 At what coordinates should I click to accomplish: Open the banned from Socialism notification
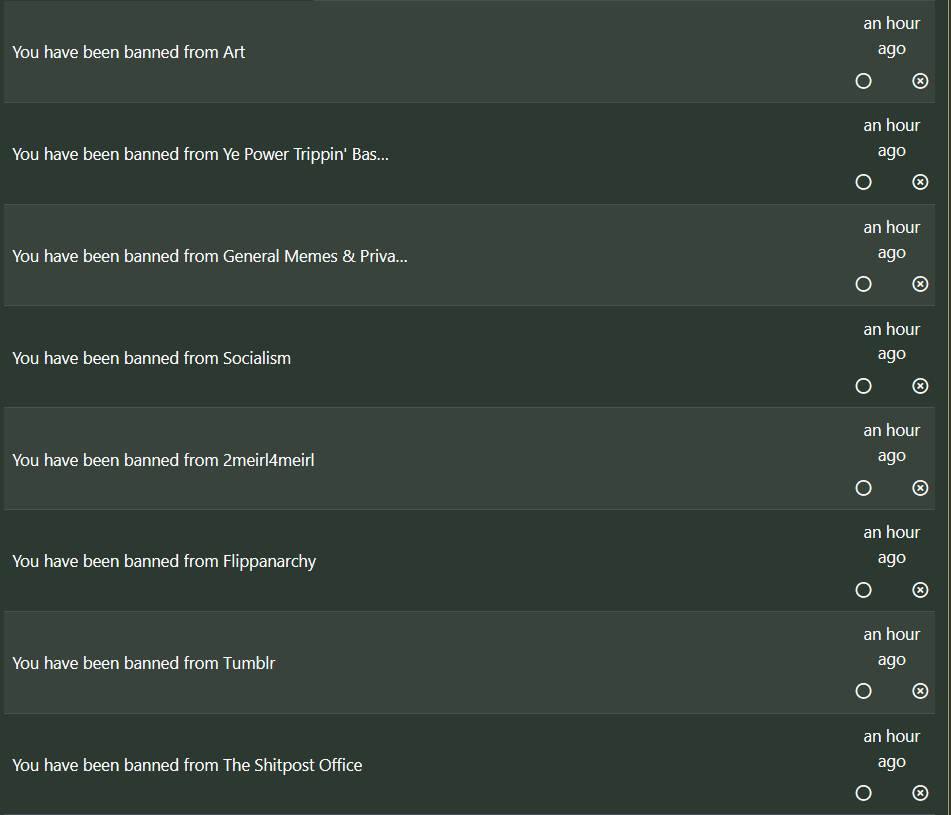tap(152, 358)
